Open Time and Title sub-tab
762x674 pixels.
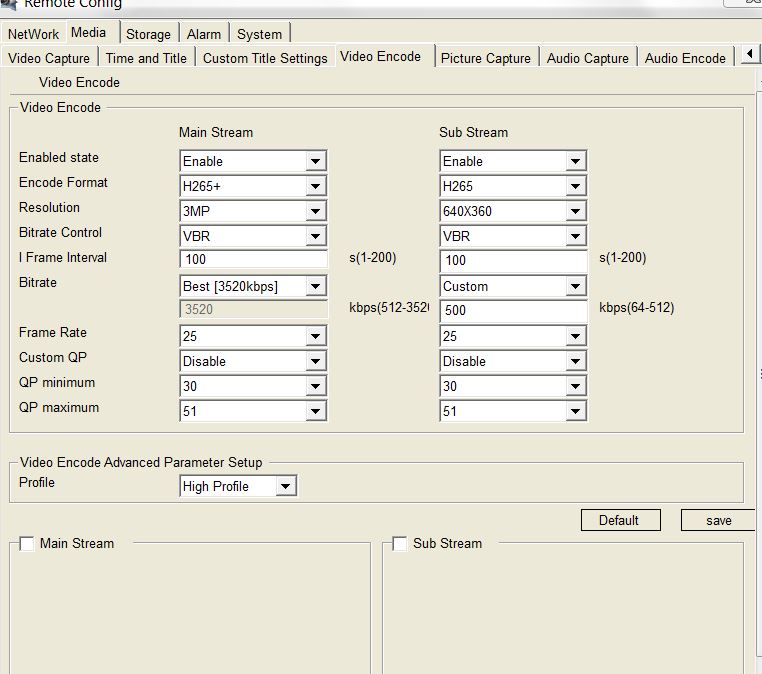[146, 58]
